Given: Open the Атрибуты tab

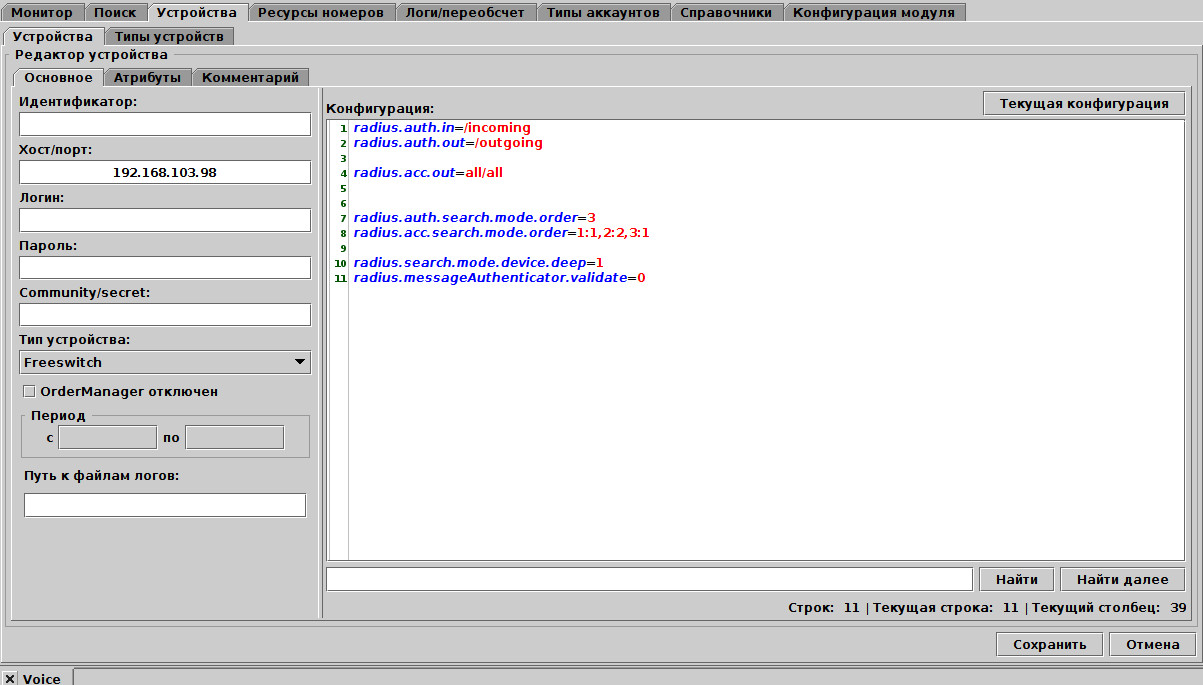Looking at the screenshot, I should pyautogui.click(x=147, y=77).
